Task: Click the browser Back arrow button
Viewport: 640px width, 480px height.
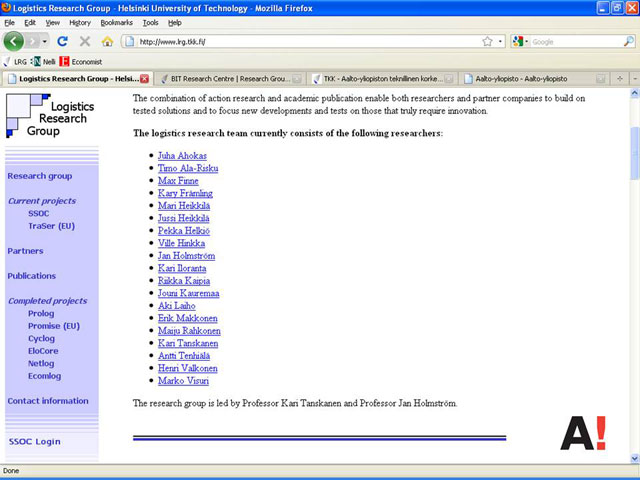Action: tap(14, 42)
